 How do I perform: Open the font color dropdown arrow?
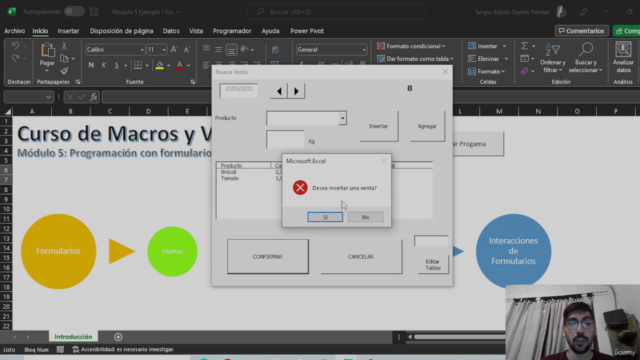189,65
